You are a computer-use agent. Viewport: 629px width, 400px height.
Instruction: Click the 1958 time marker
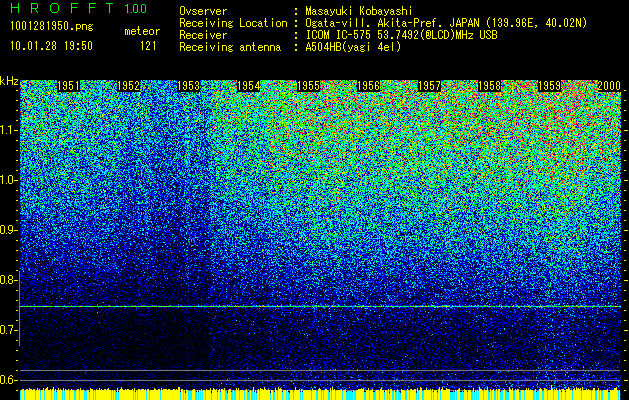(489, 86)
